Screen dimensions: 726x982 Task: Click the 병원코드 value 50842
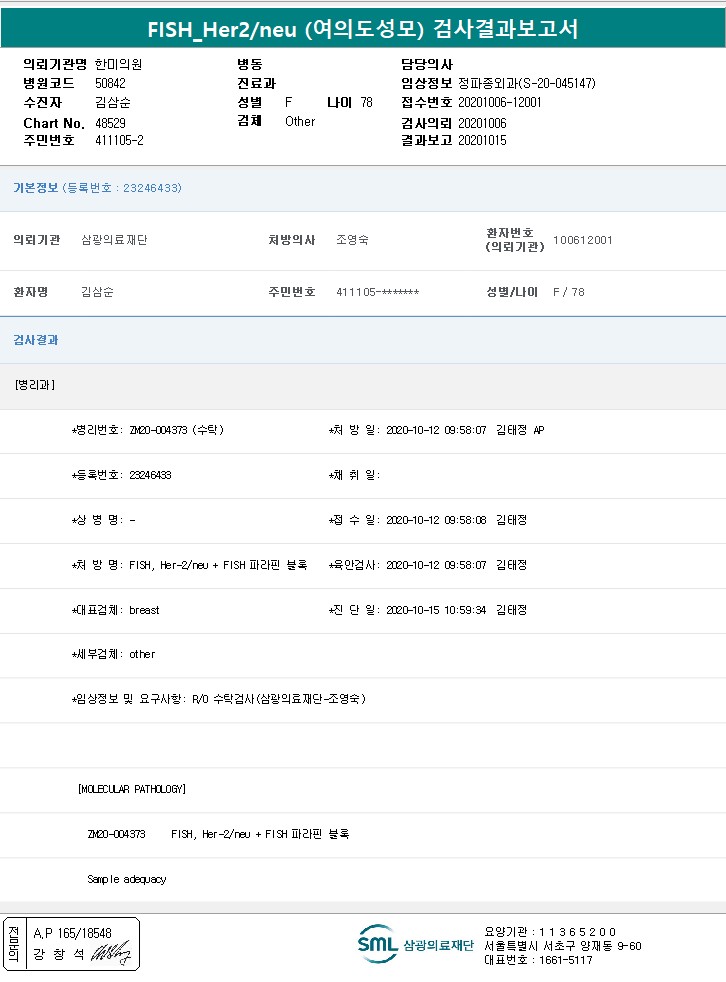tap(110, 84)
